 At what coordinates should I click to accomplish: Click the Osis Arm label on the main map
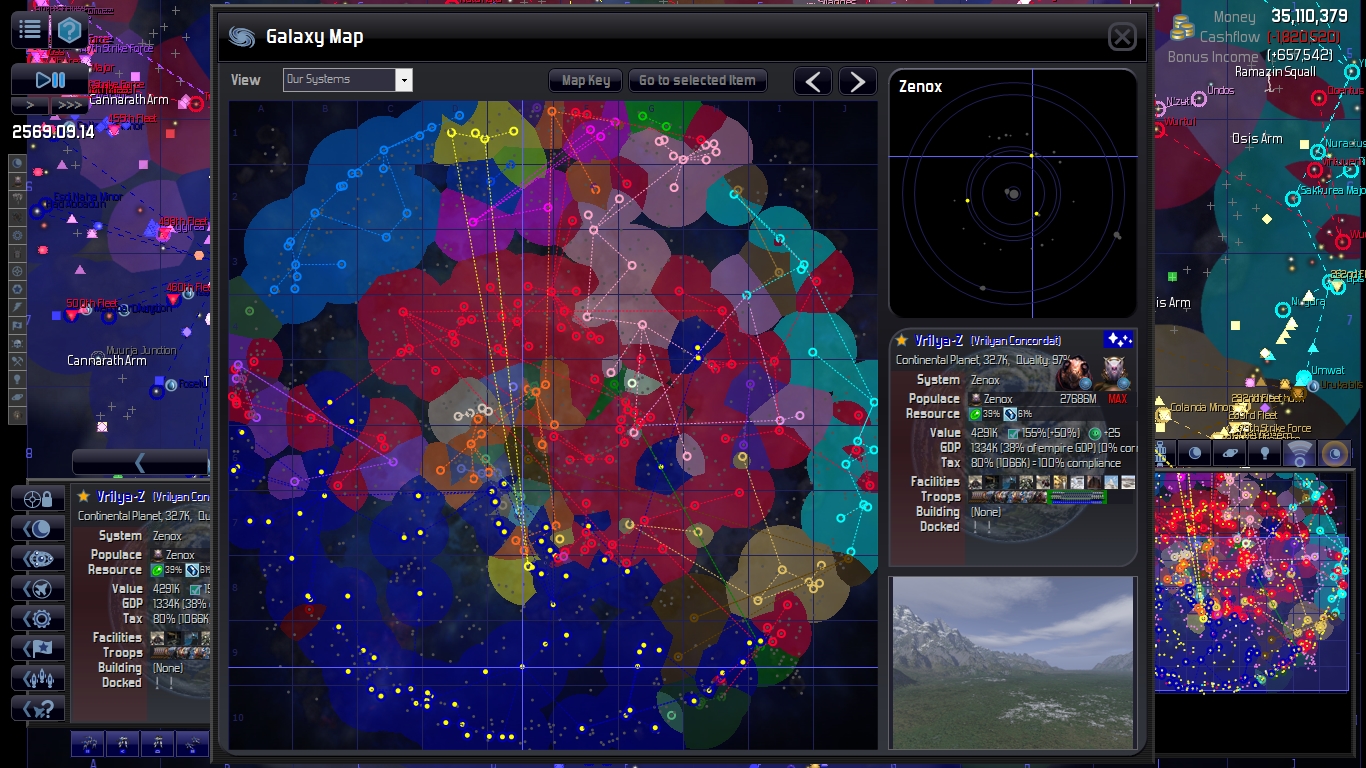(1257, 139)
